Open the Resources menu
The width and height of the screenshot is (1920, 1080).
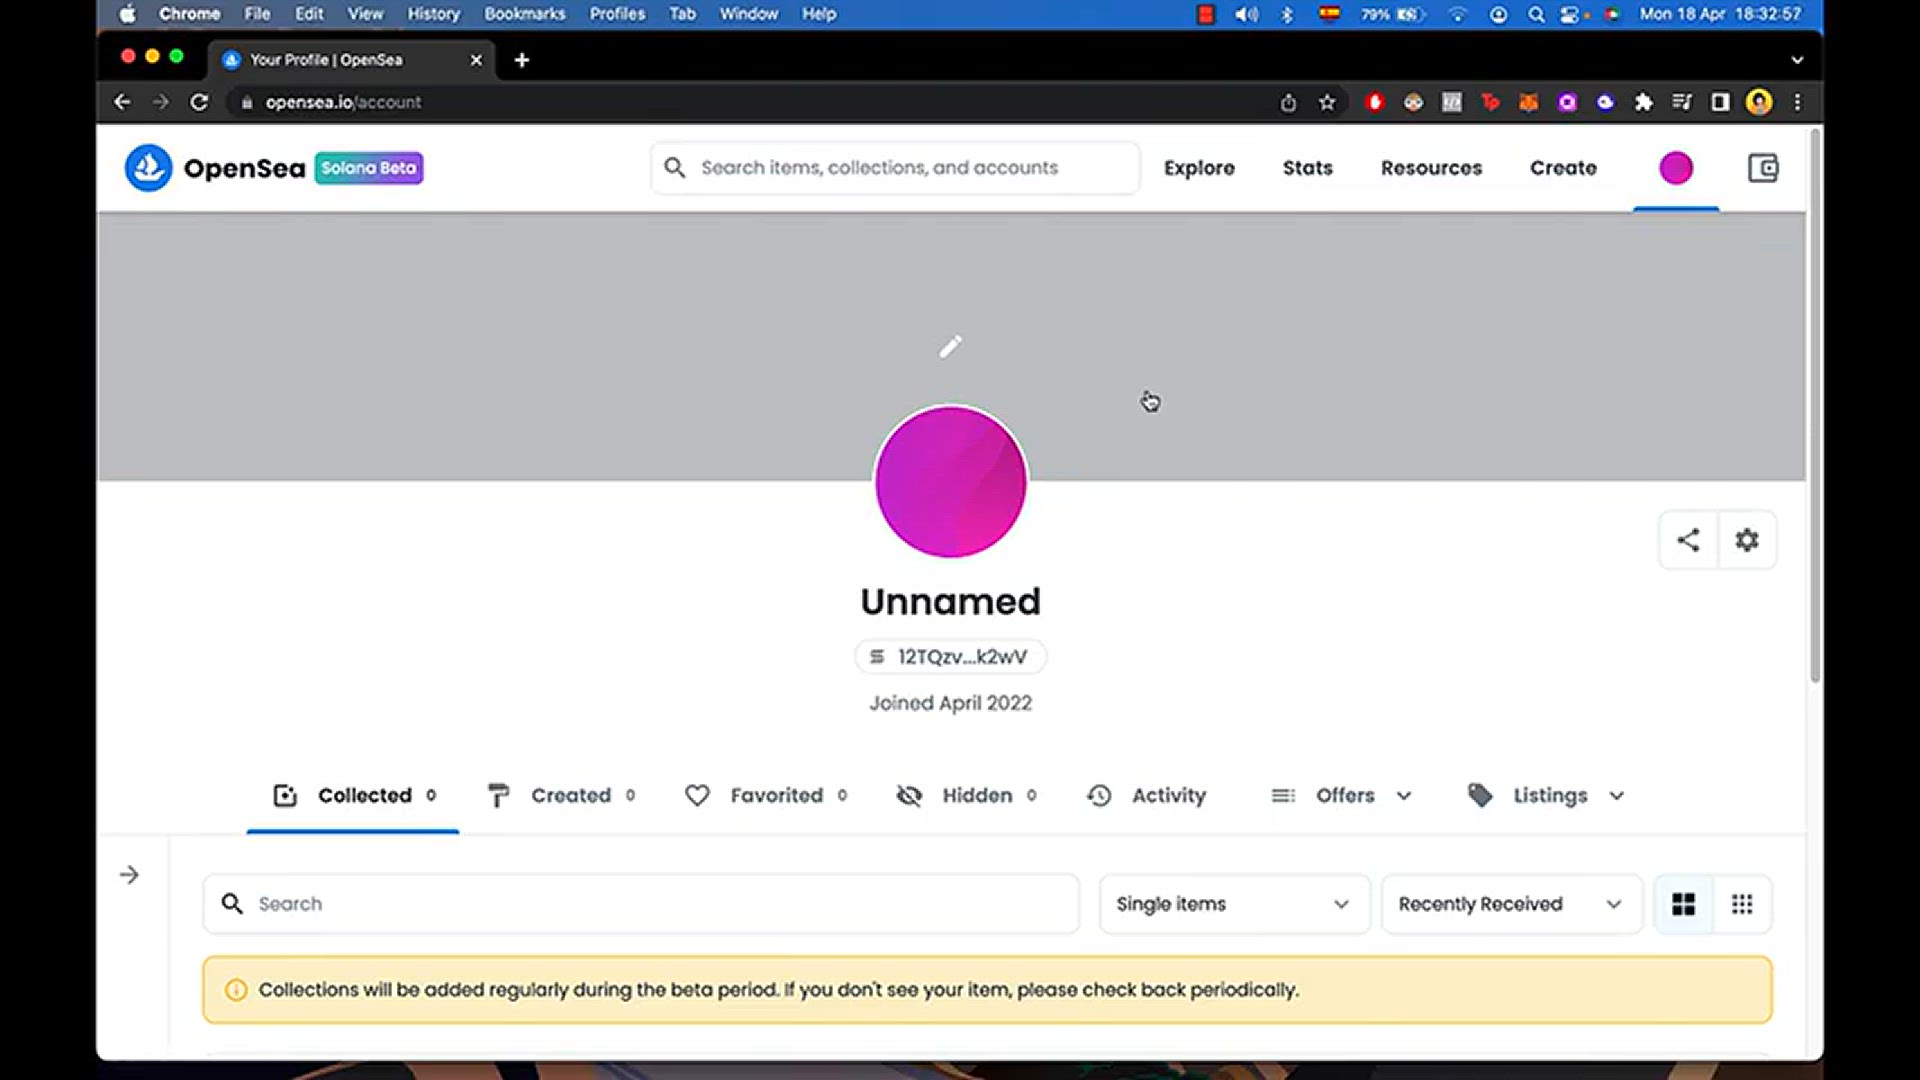point(1431,168)
